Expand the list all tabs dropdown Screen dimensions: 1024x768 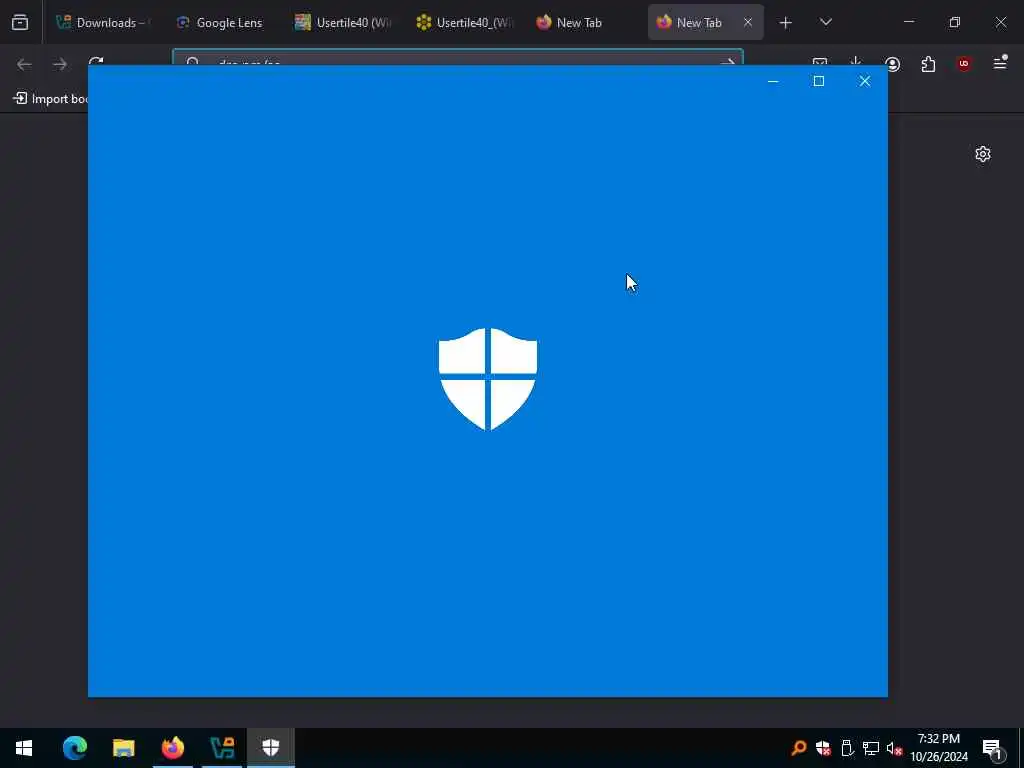tap(825, 22)
